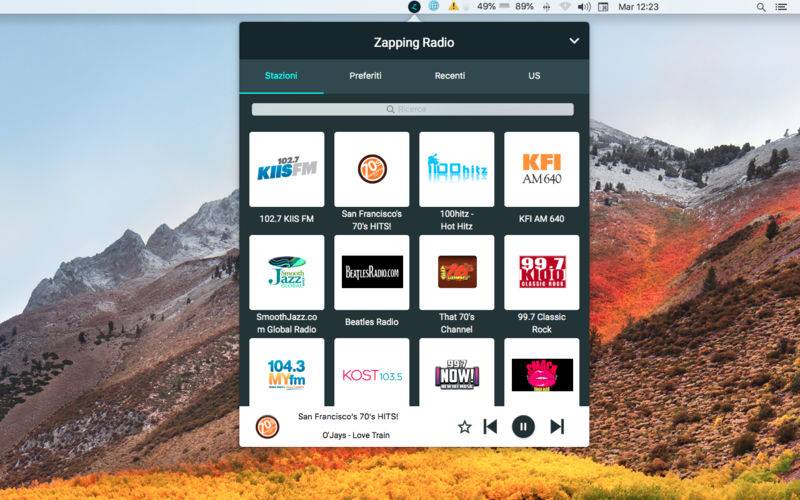Viewport: 800px width, 500px height.
Task: Open the Zapping Radio menu bar icon
Action: (414, 7)
